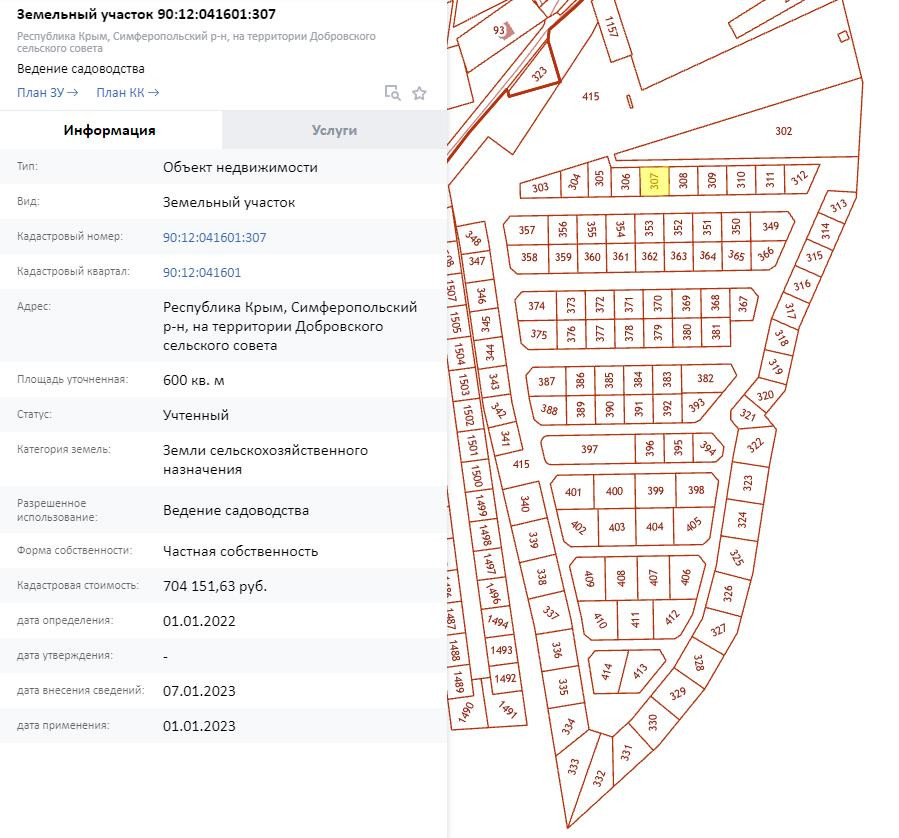The height and width of the screenshot is (838, 899).
Task: Switch to the Услуги tab
Action: [334, 130]
